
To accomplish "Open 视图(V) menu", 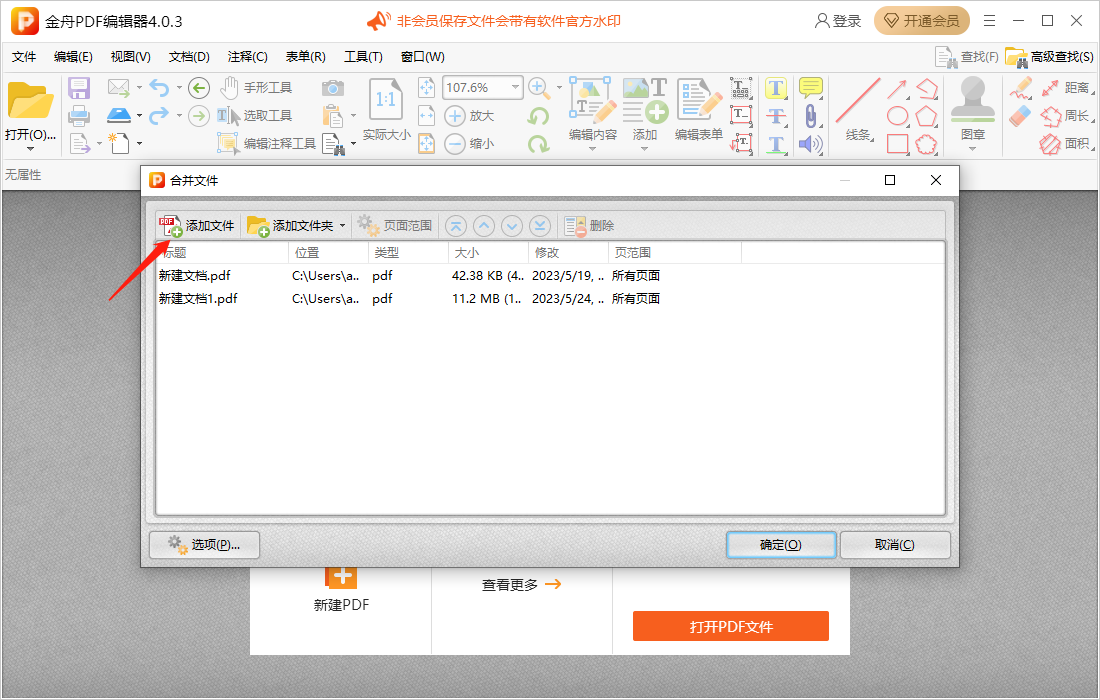I will [130, 57].
